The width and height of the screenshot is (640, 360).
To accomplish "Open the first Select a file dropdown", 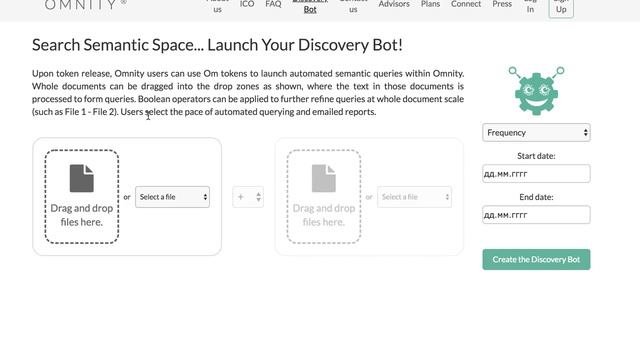I will click(x=172, y=197).
